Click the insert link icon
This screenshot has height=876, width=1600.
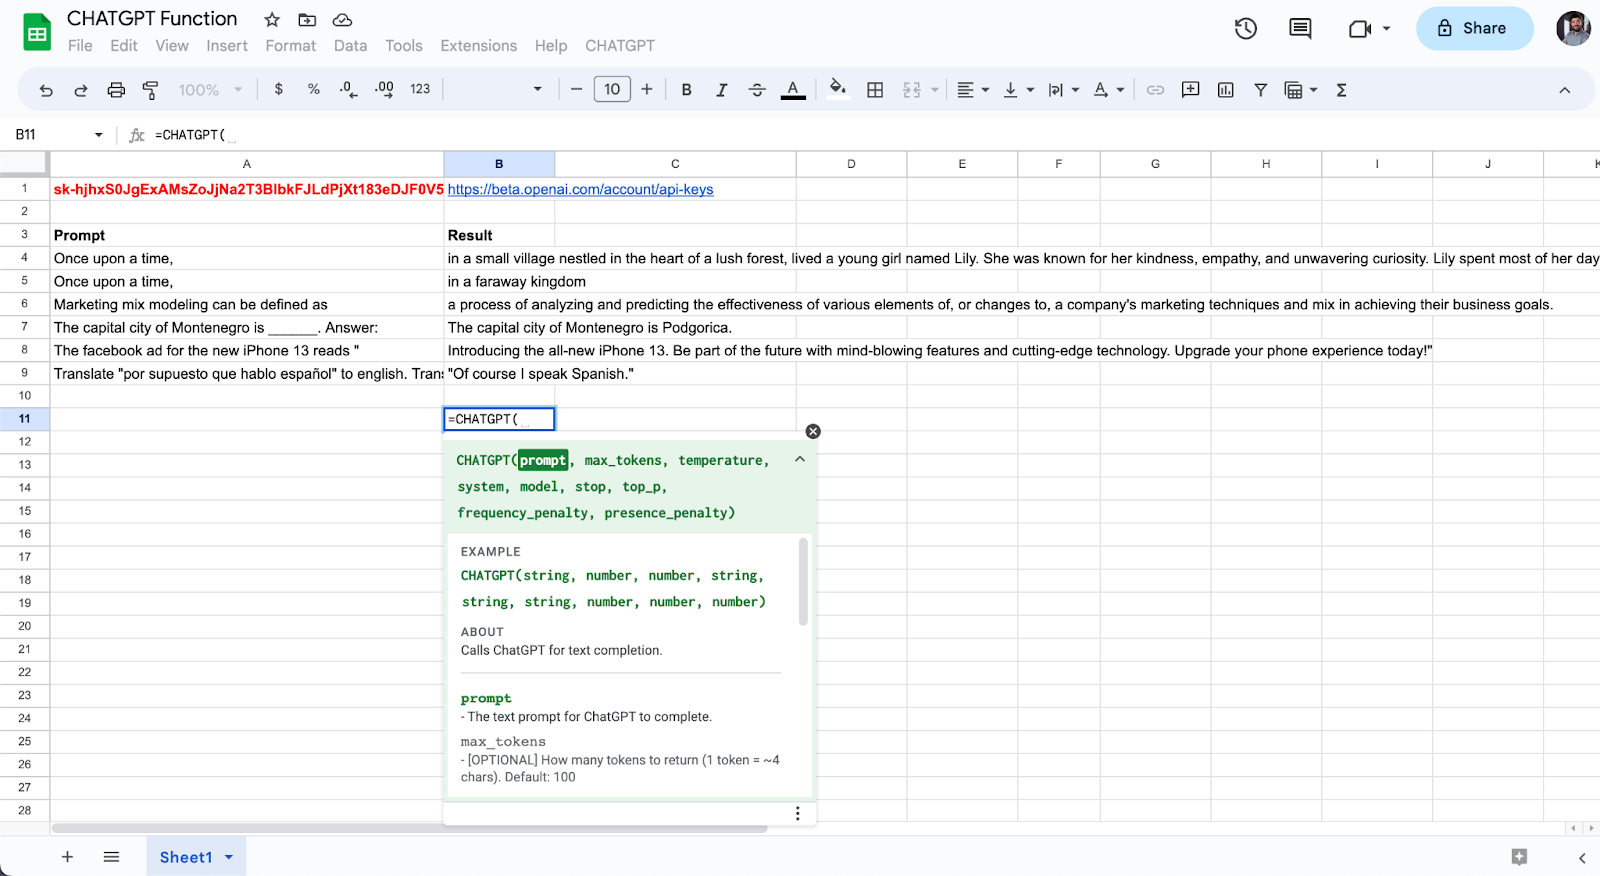tap(1155, 90)
